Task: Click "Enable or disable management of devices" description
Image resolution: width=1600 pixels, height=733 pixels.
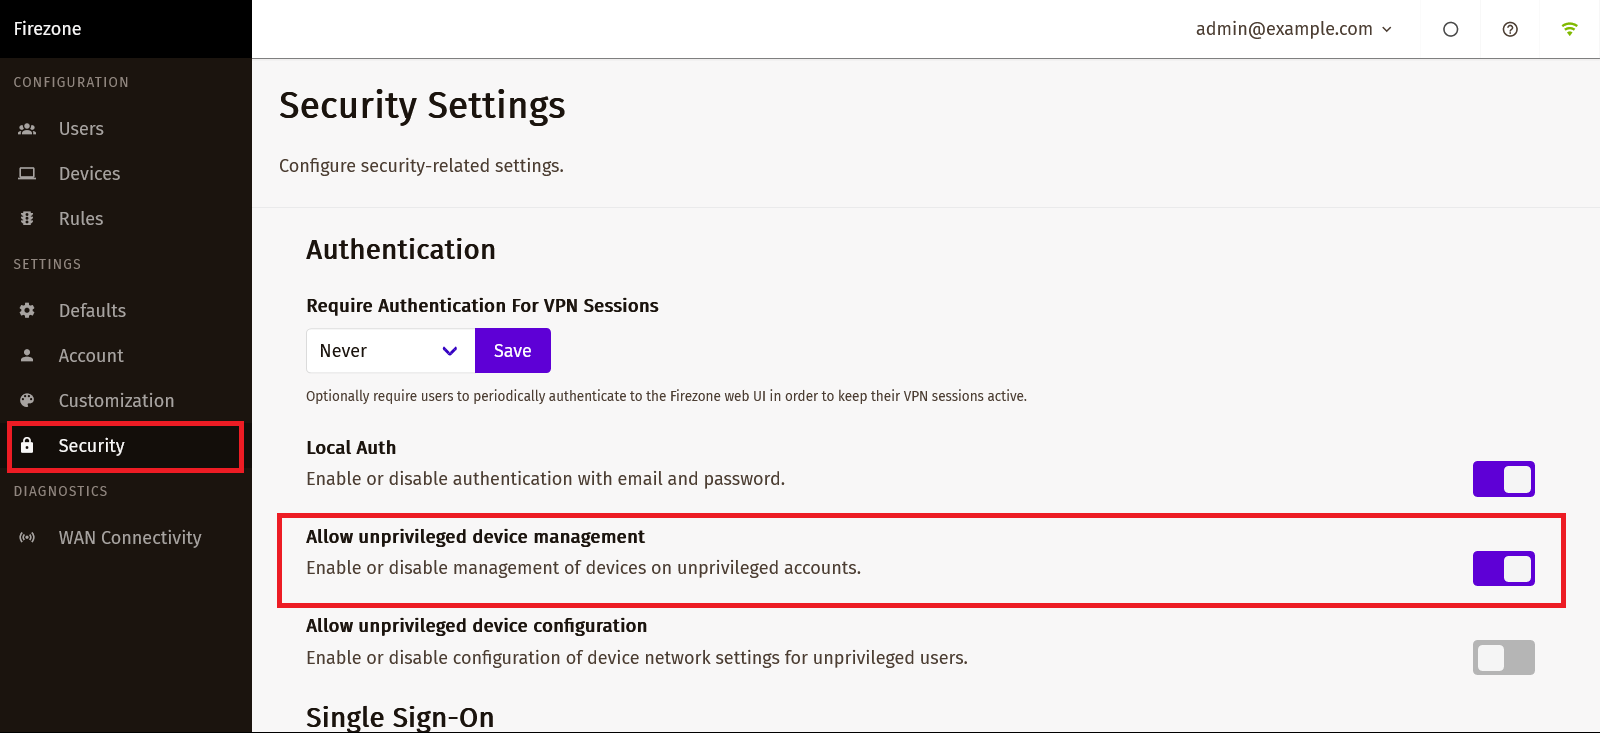Action: tap(583, 568)
